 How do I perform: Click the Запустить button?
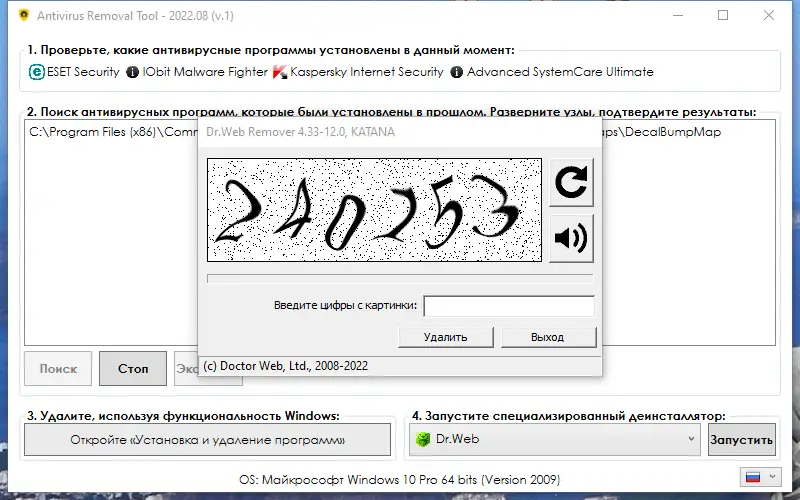tap(742, 439)
